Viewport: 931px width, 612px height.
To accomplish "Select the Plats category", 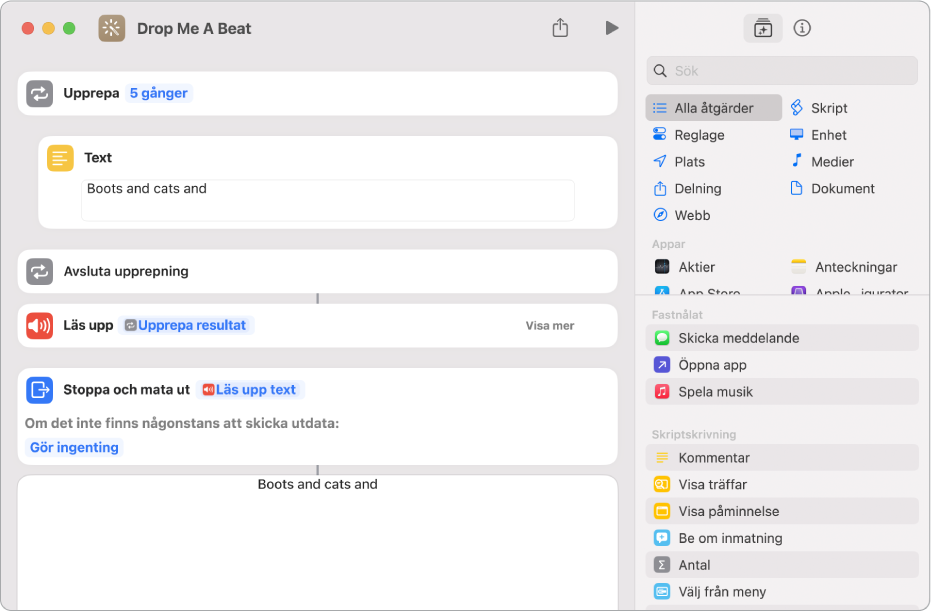I will (679, 161).
